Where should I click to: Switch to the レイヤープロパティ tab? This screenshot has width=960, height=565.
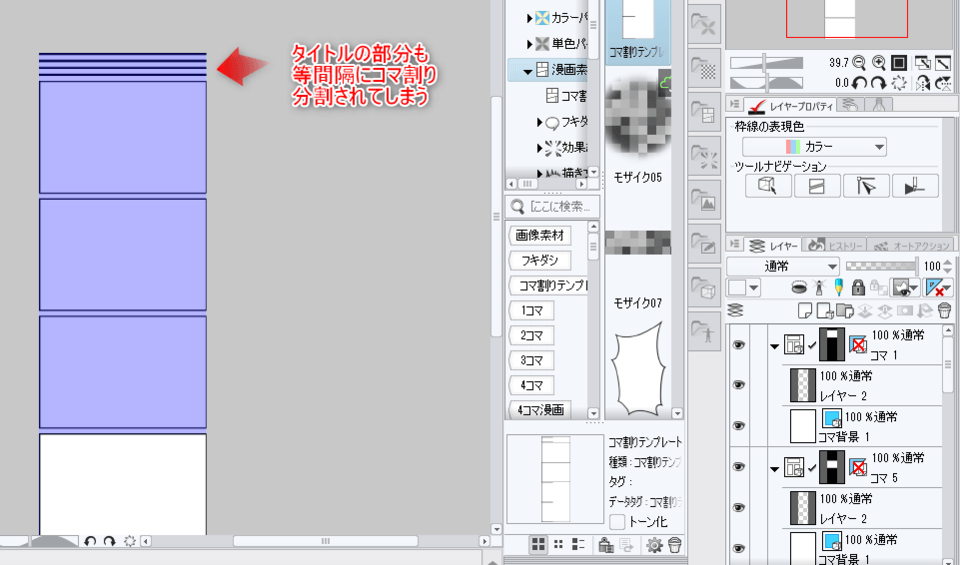pyautogui.click(x=790, y=106)
